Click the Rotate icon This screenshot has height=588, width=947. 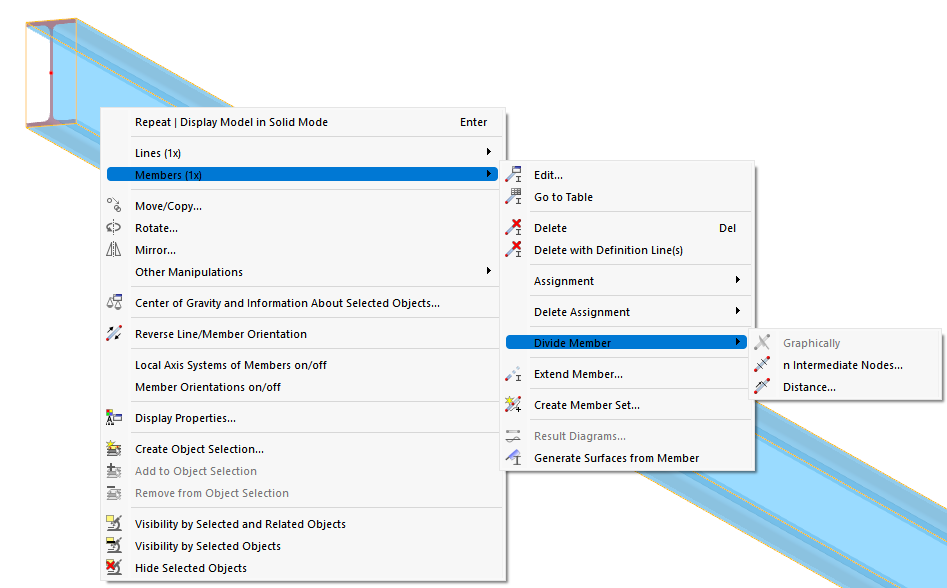tap(114, 228)
